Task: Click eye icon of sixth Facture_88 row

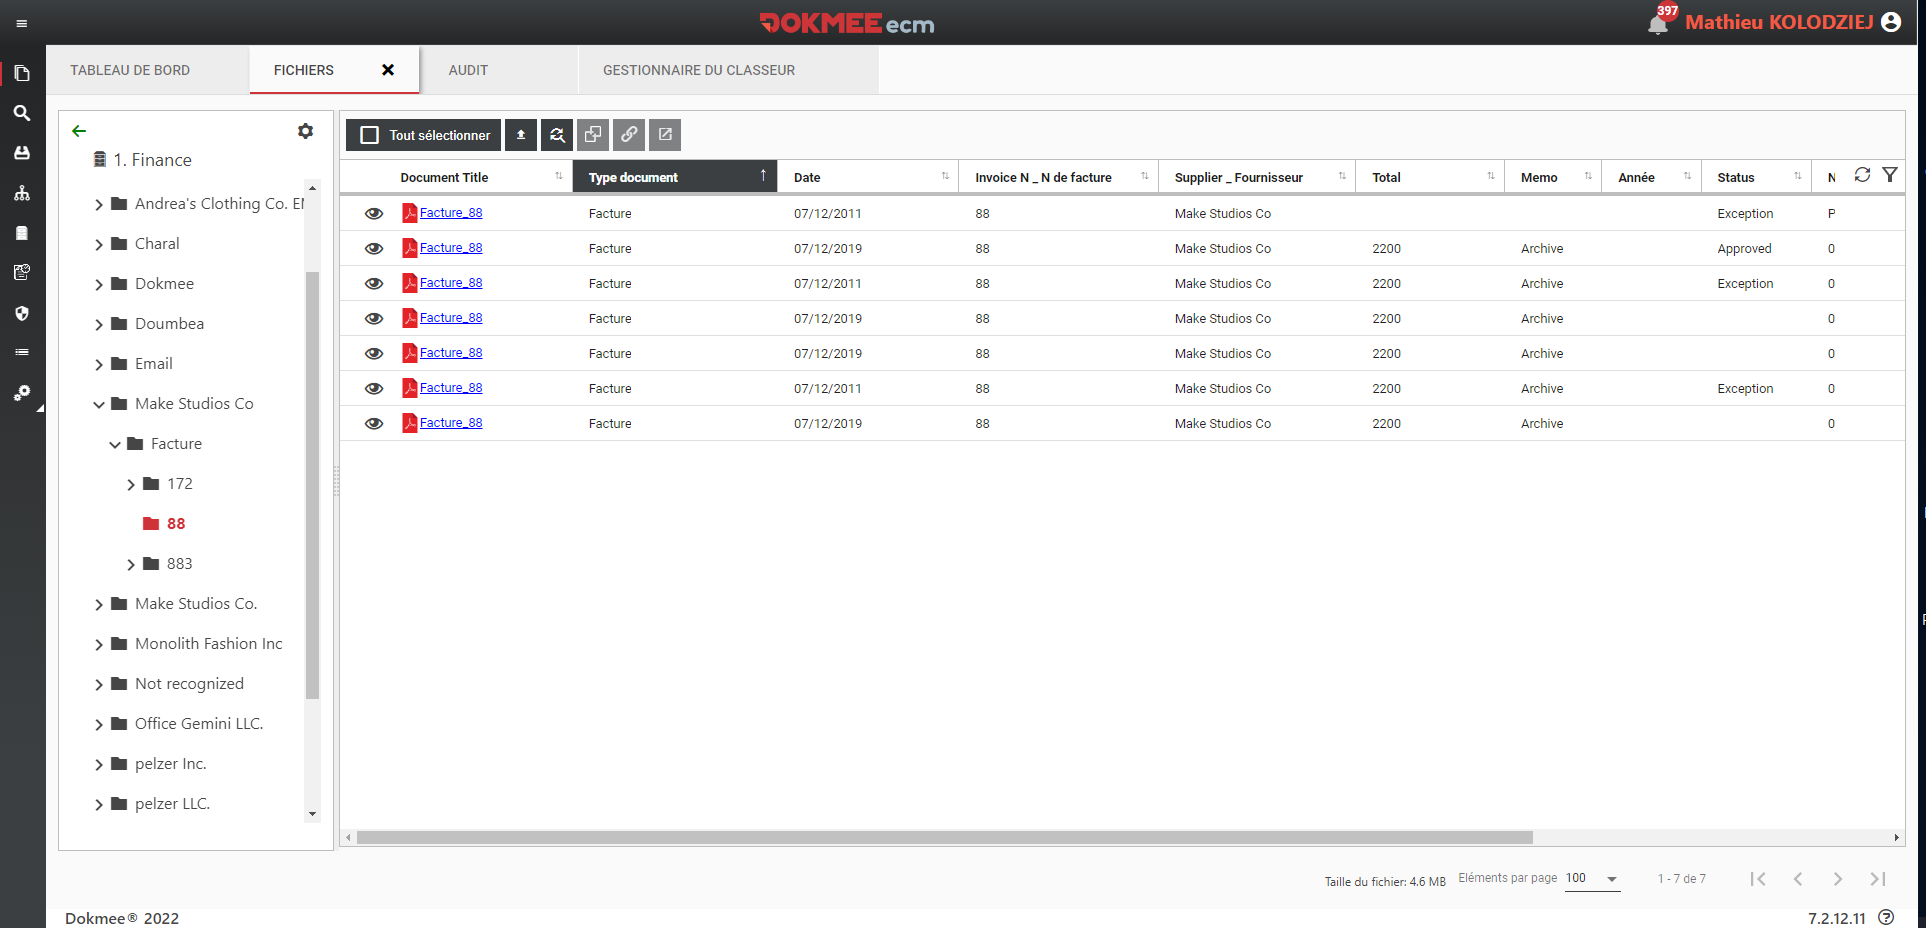Action: click(x=374, y=388)
